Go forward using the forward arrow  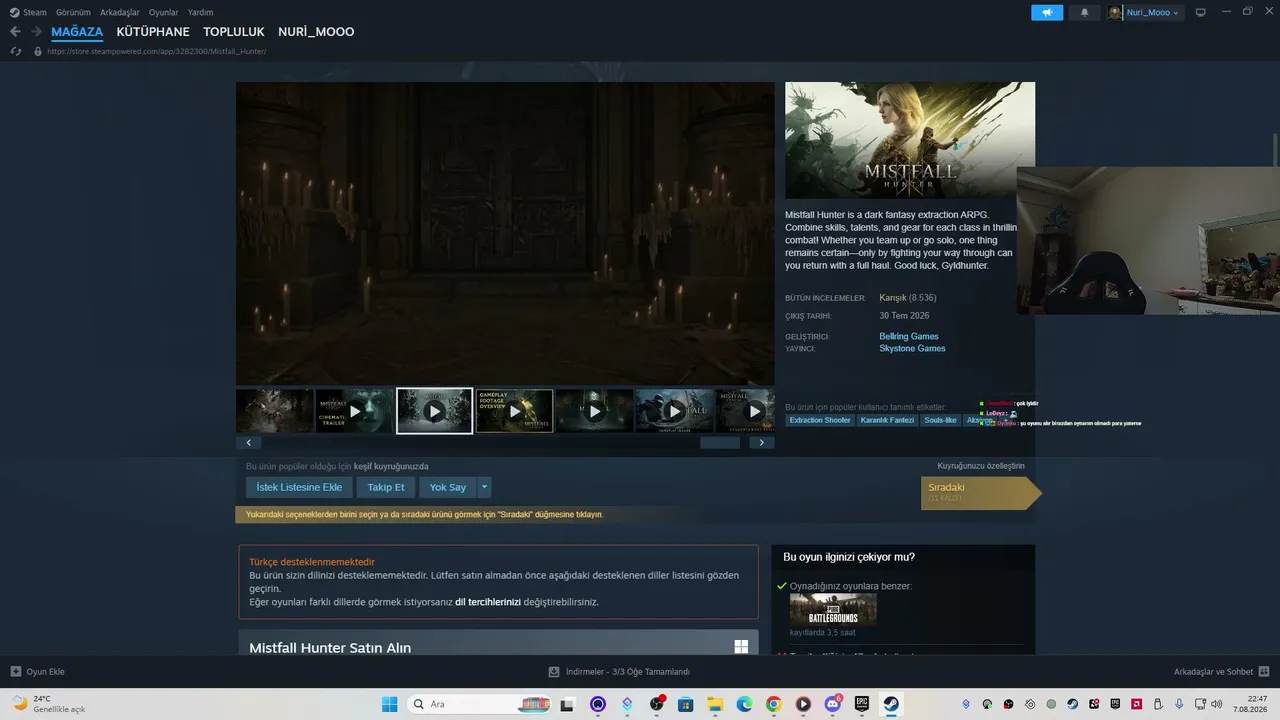tap(36, 32)
